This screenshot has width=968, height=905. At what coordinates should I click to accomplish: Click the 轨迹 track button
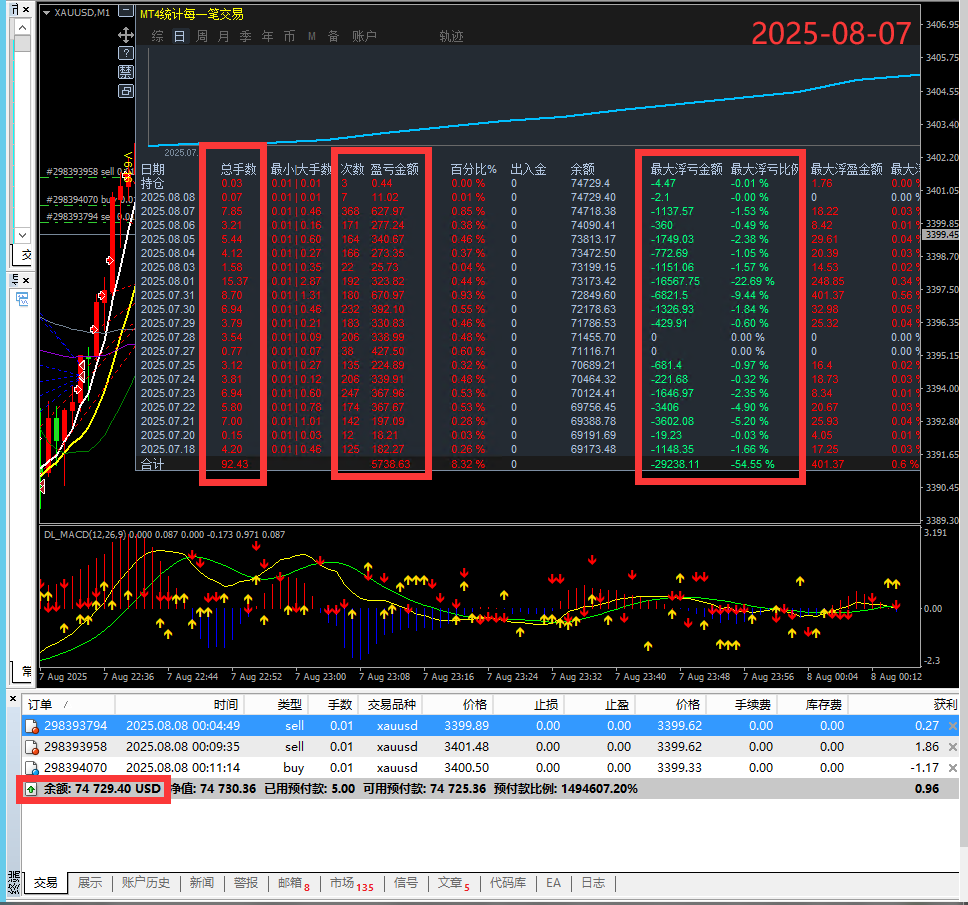pos(451,36)
